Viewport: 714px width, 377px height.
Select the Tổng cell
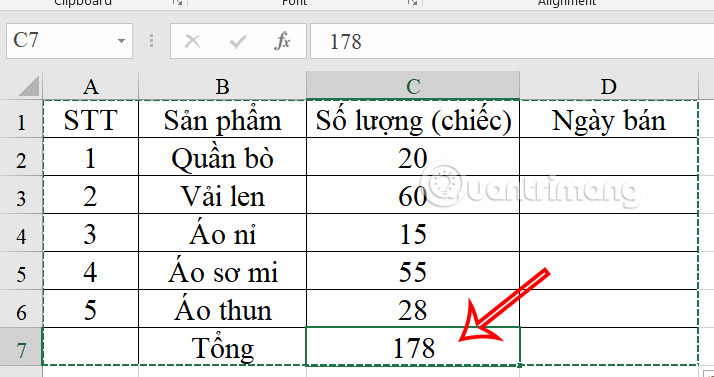(222, 346)
